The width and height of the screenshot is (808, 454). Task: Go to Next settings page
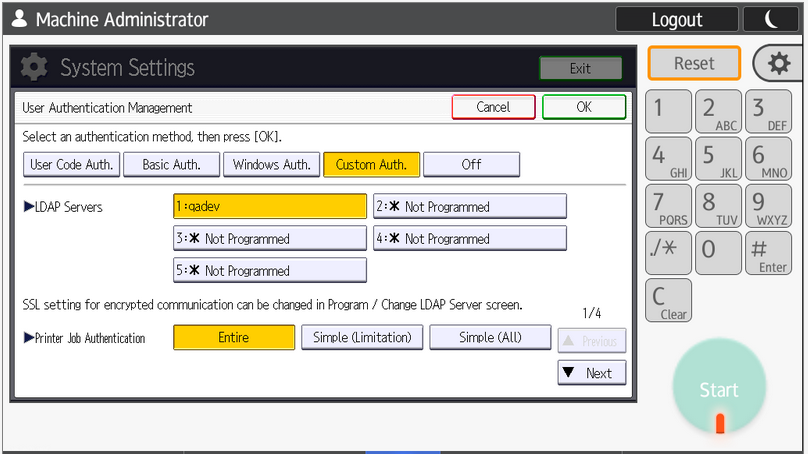pos(591,373)
